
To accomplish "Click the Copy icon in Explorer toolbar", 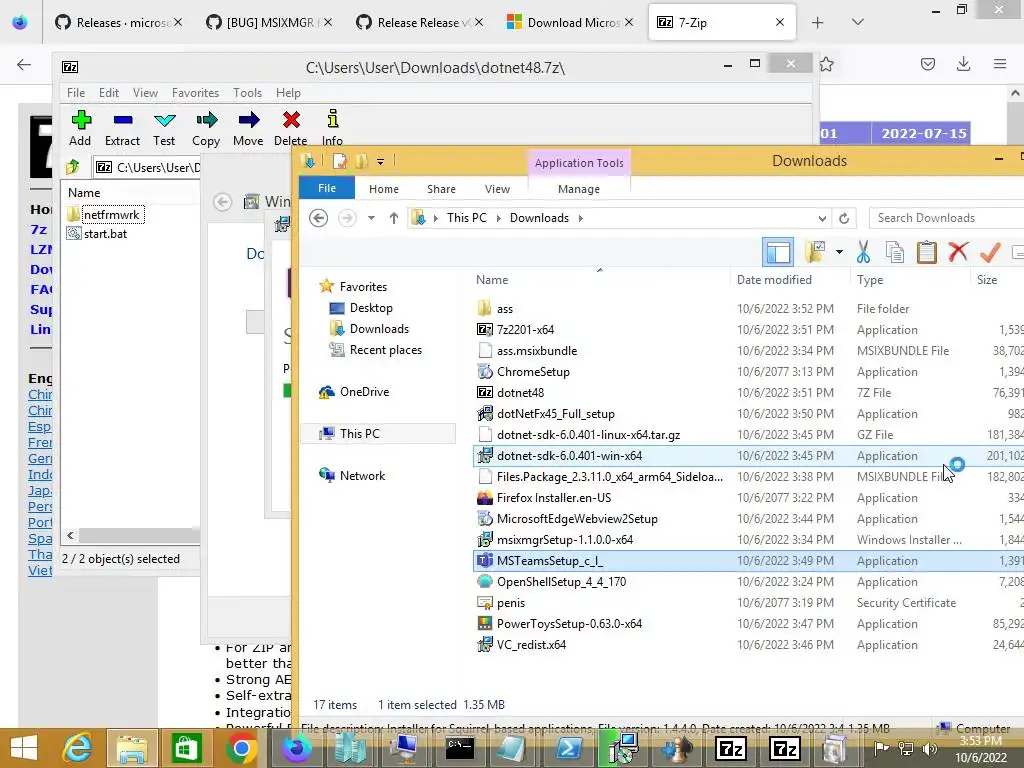I will (895, 252).
